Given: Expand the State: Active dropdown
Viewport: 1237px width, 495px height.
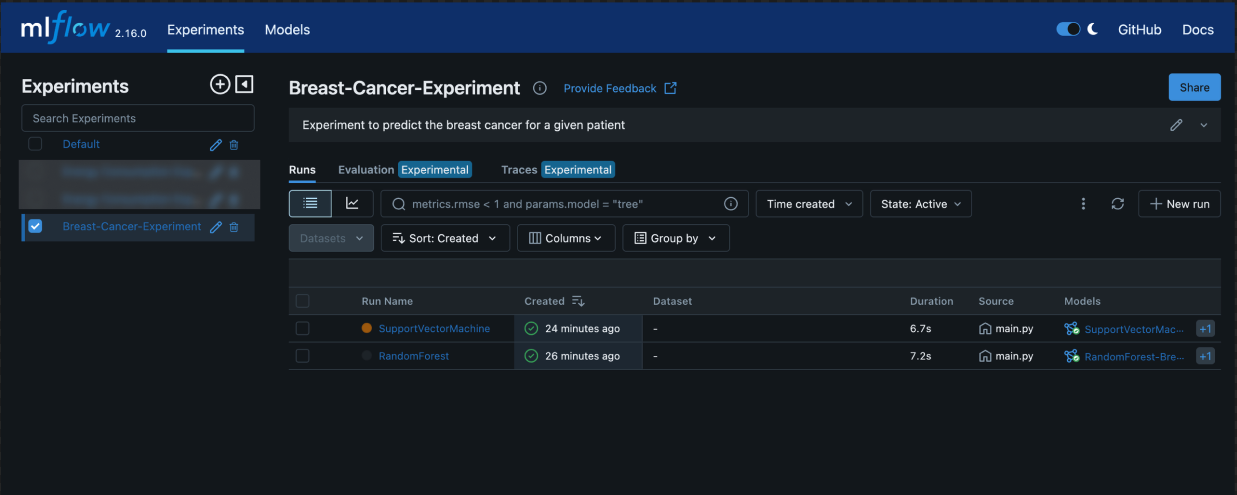Looking at the screenshot, I should pyautogui.click(x=920, y=204).
